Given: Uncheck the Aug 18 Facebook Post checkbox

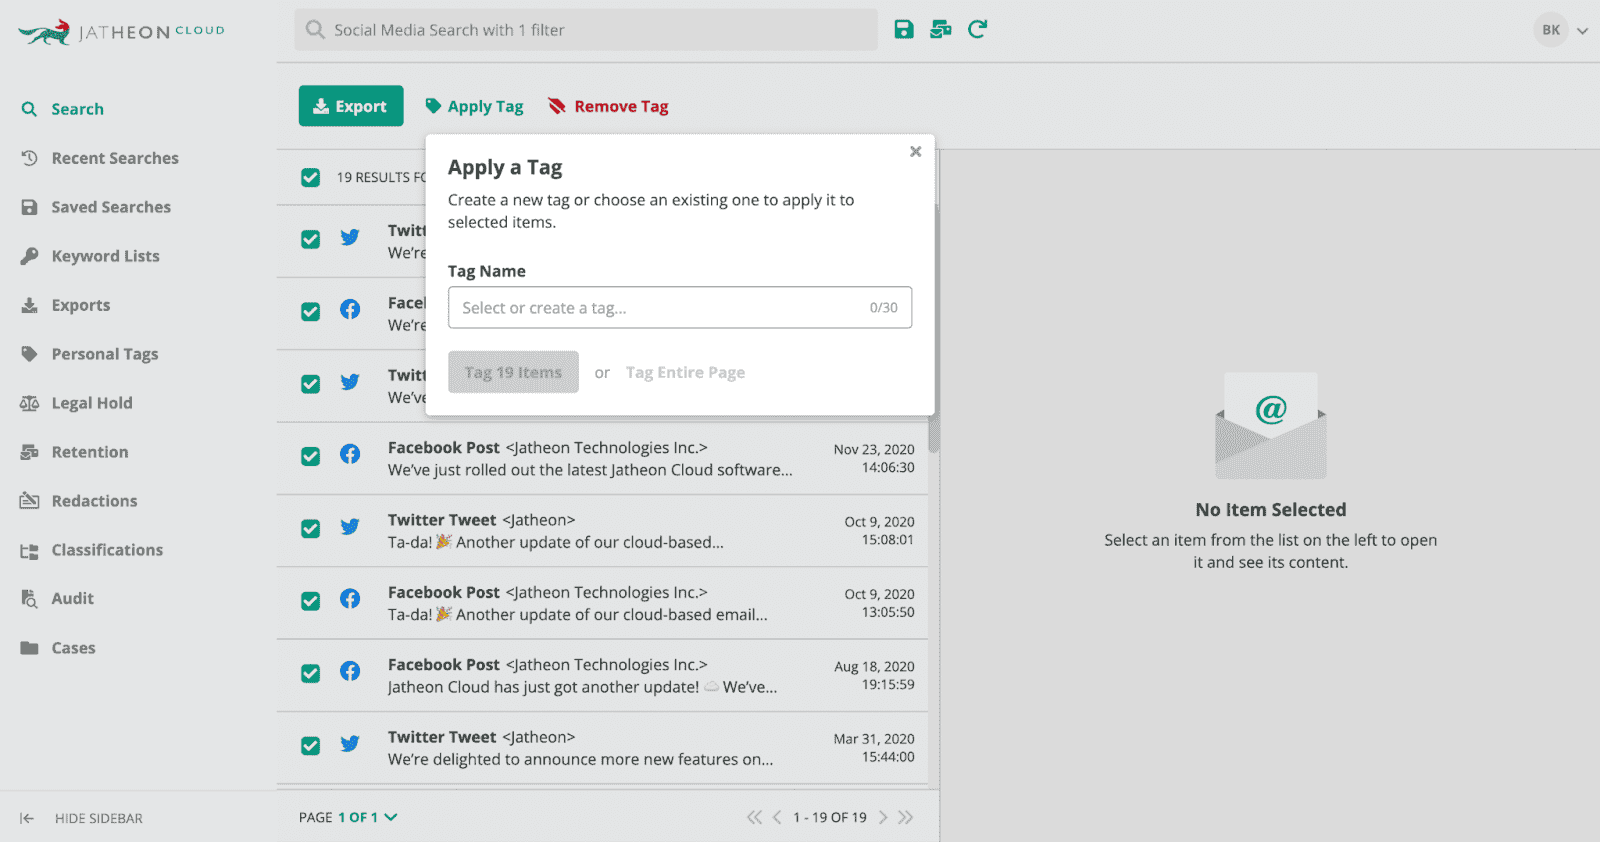Looking at the screenshot, I should click(311, 673).
